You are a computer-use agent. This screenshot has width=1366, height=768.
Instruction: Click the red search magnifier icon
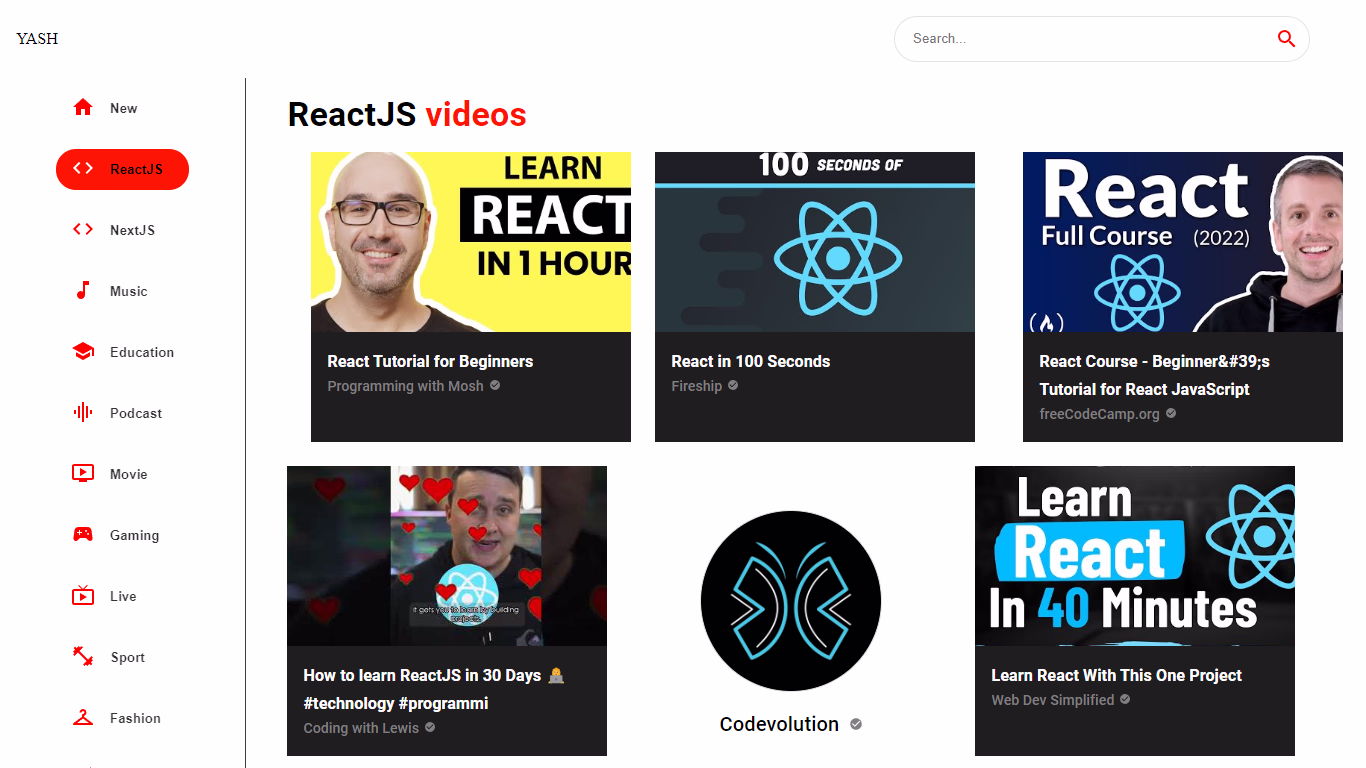1286,39
